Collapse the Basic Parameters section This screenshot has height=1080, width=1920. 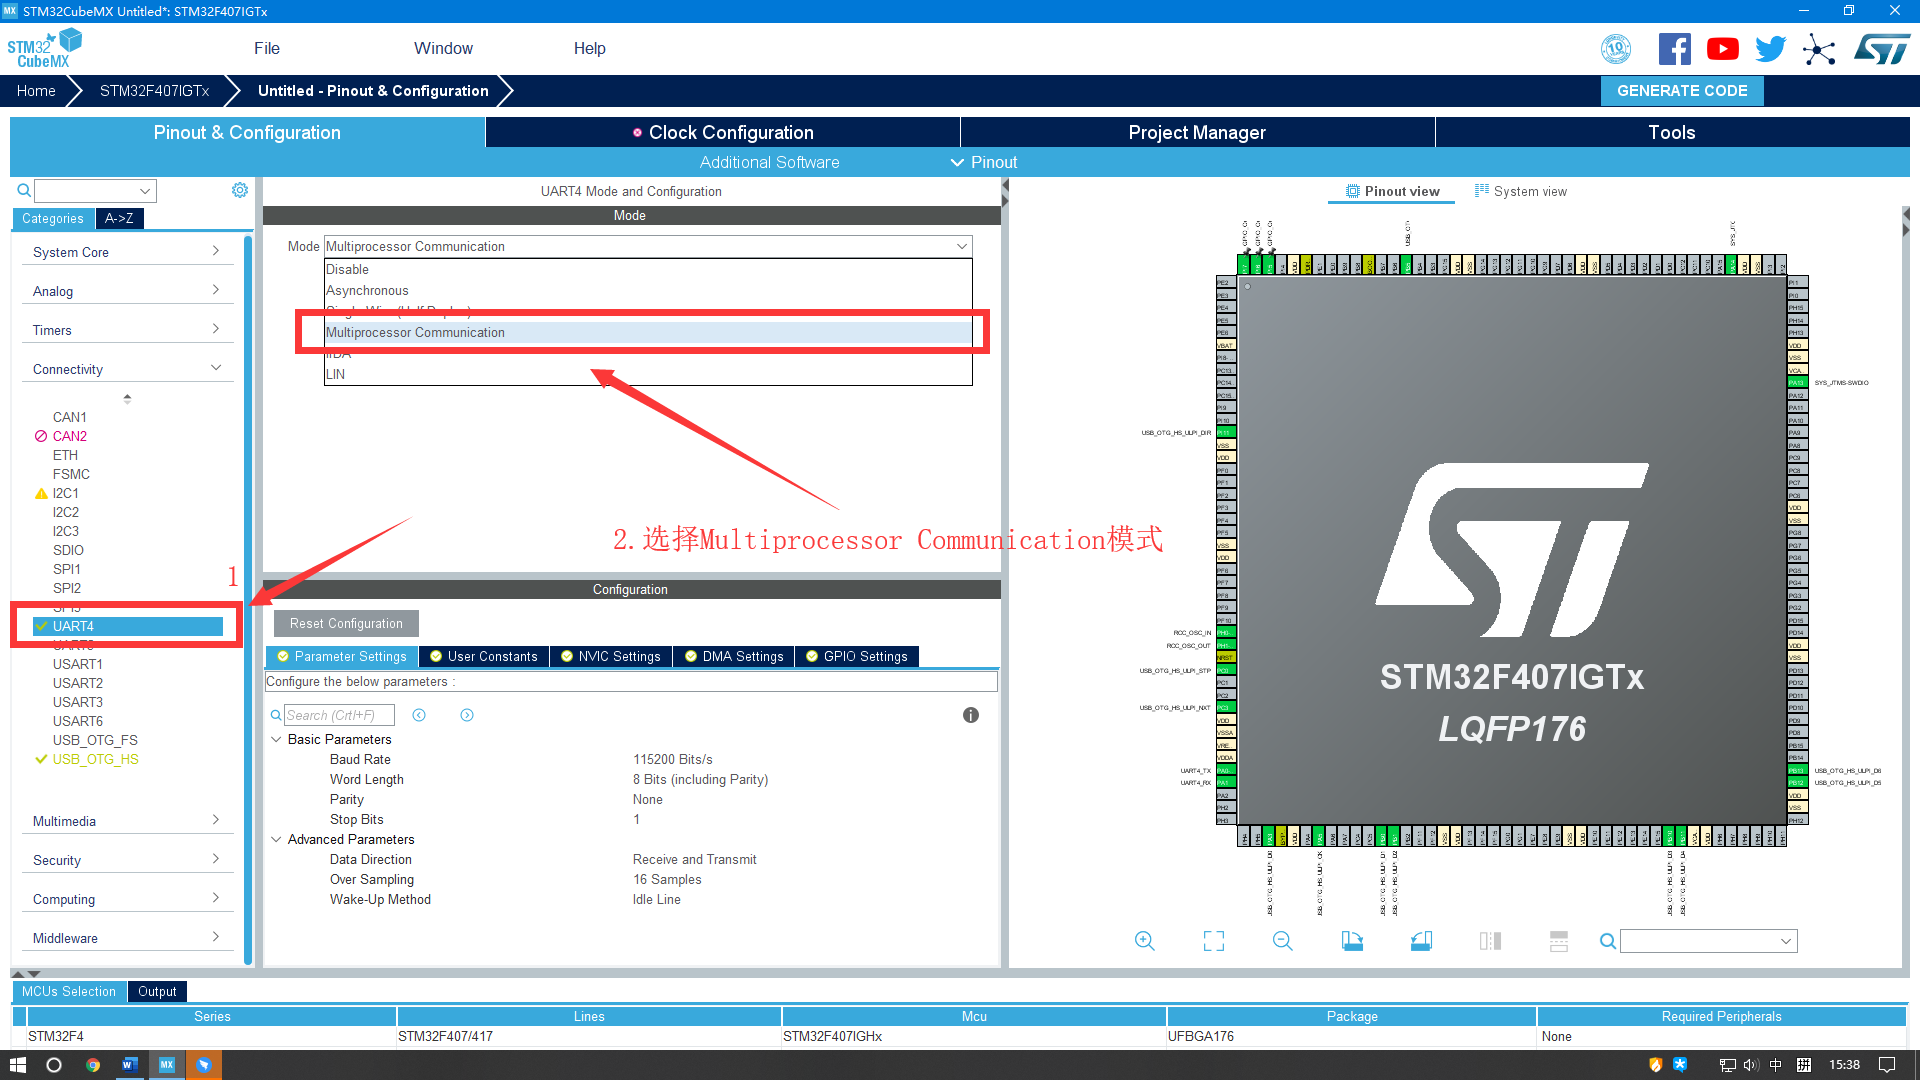(x=276, y=739)
